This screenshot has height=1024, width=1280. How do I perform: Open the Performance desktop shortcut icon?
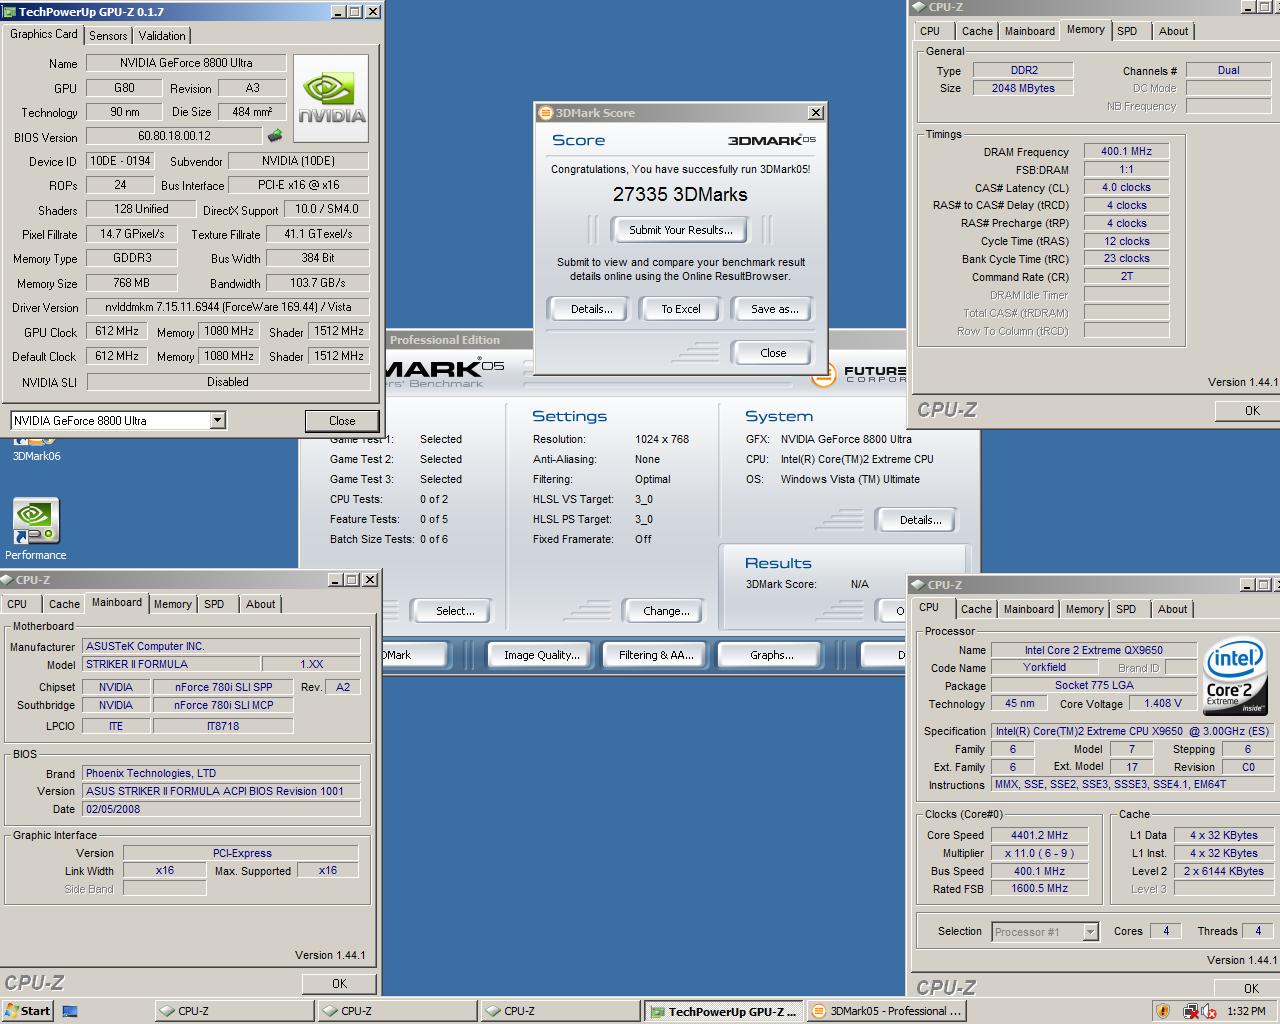pyautogui.click(x=36, y=521)
